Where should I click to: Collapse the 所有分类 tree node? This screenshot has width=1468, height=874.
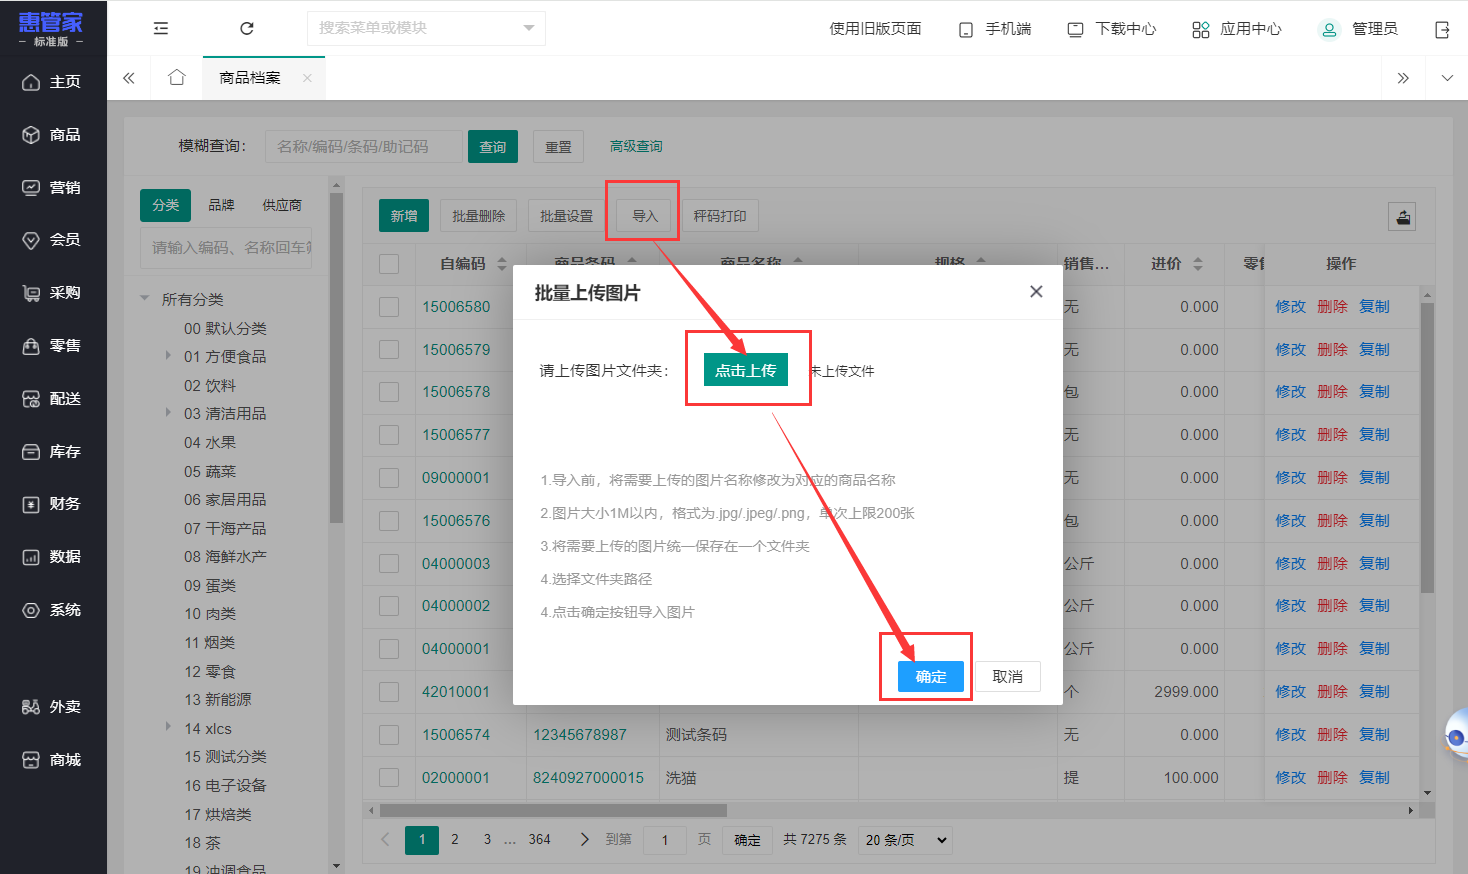coord(145,299)
